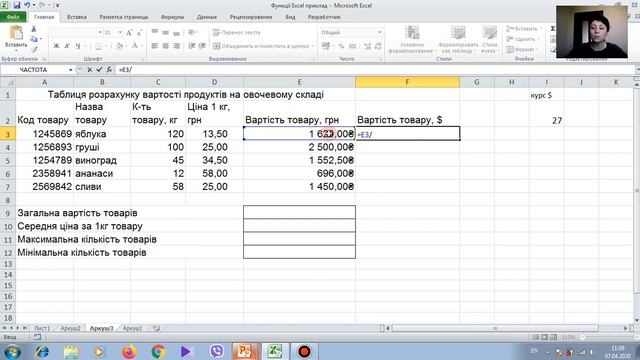This screenshot has width=640, height=360.
Task: Click the Undo arrow icon
Action: coord(27,5)
